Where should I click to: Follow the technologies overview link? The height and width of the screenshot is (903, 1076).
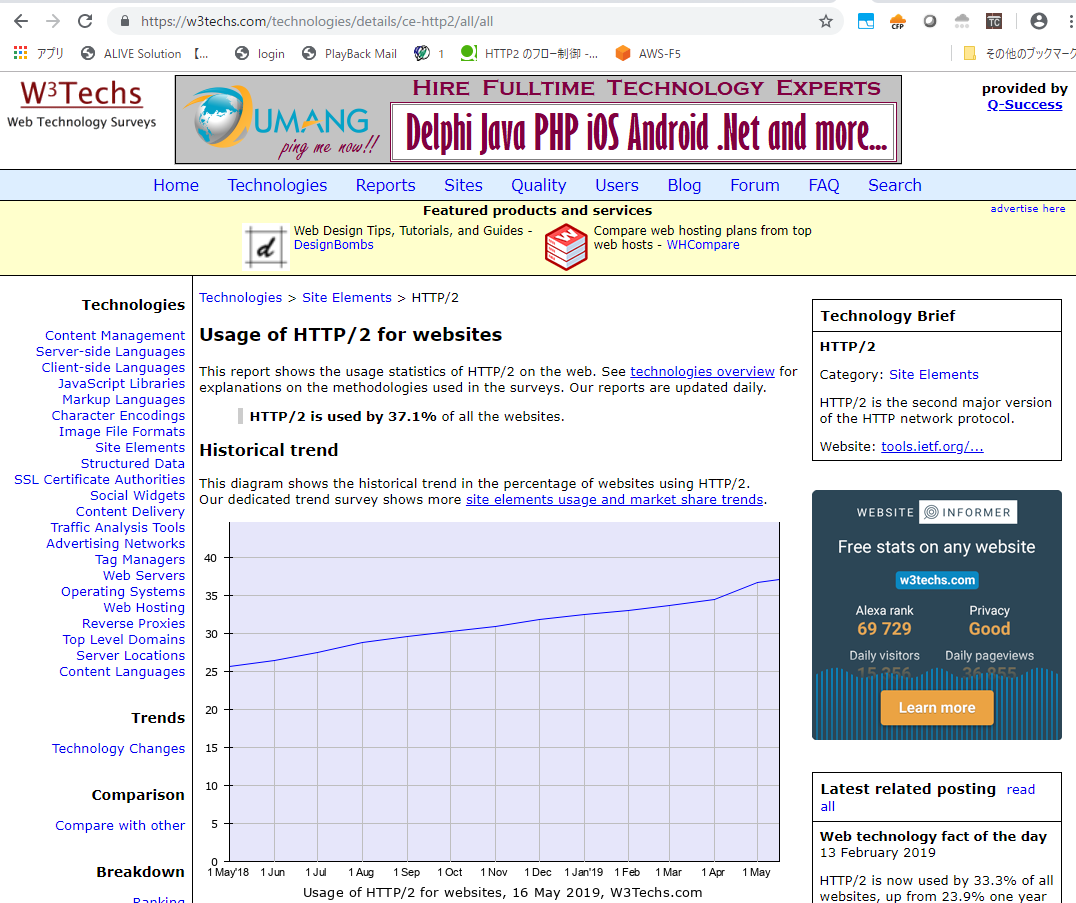702,372
